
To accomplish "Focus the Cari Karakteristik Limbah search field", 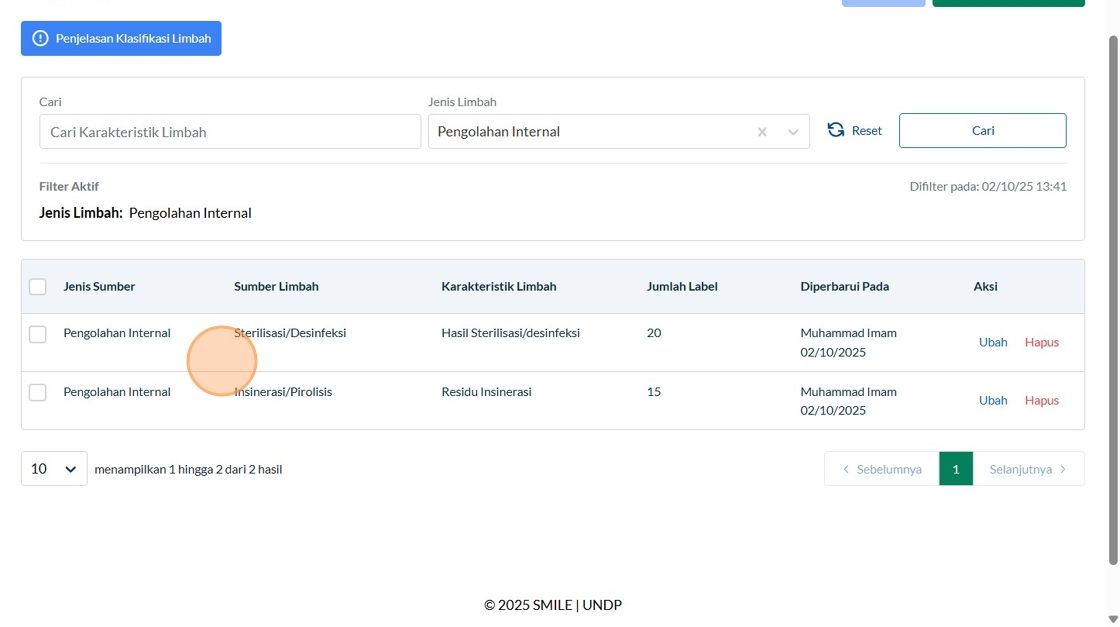I will [x=230, y=132].
